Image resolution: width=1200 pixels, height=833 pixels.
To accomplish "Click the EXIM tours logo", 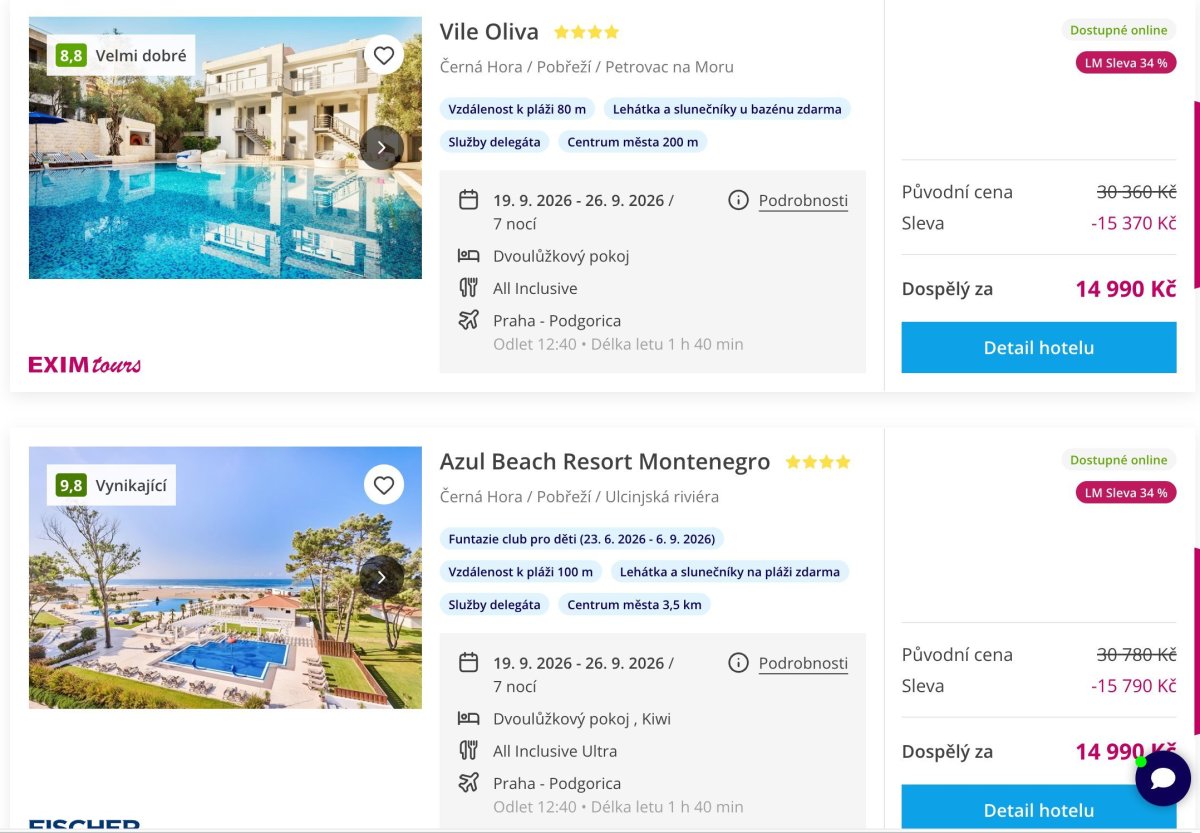I will [x=85, y=364].
